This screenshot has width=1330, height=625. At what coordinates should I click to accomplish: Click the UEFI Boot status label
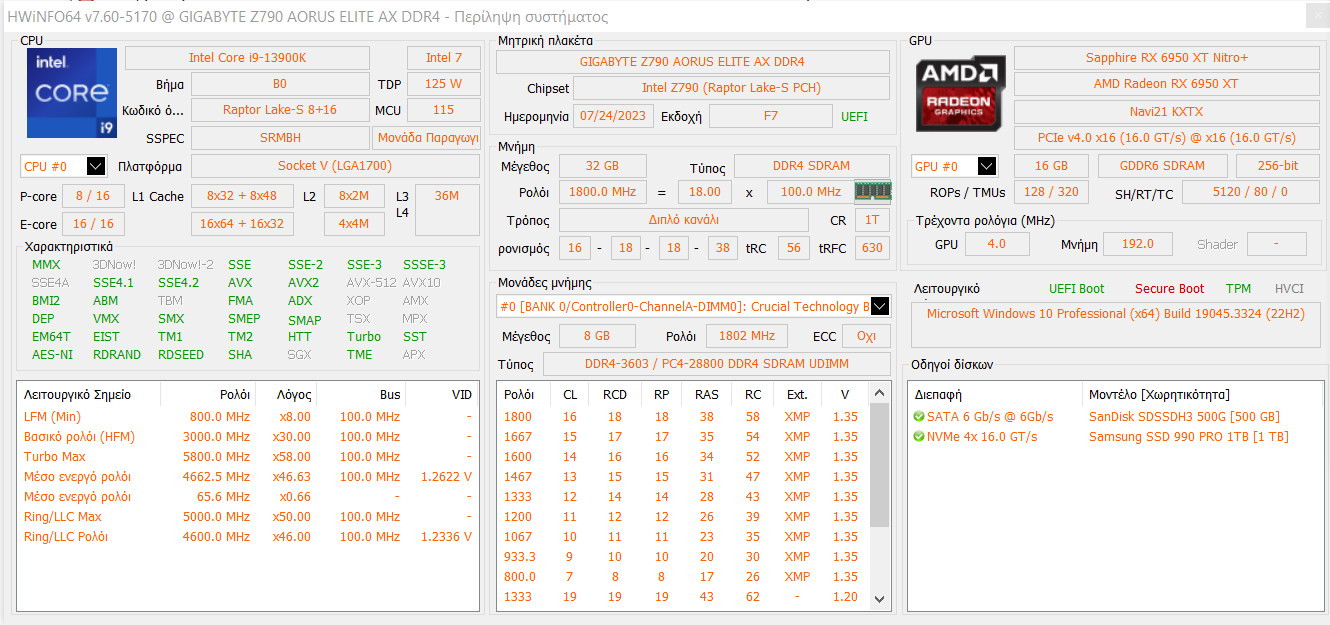pos(1076,289)
